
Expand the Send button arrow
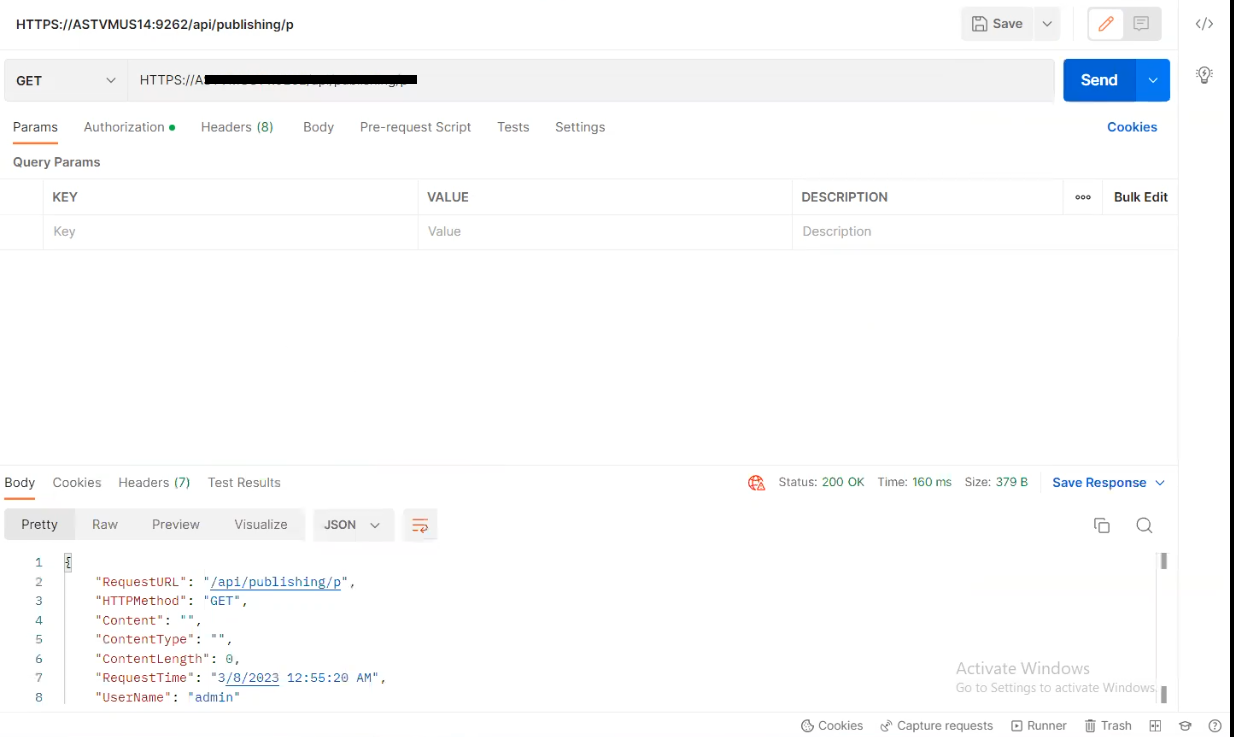click(x=1153, y=80)
